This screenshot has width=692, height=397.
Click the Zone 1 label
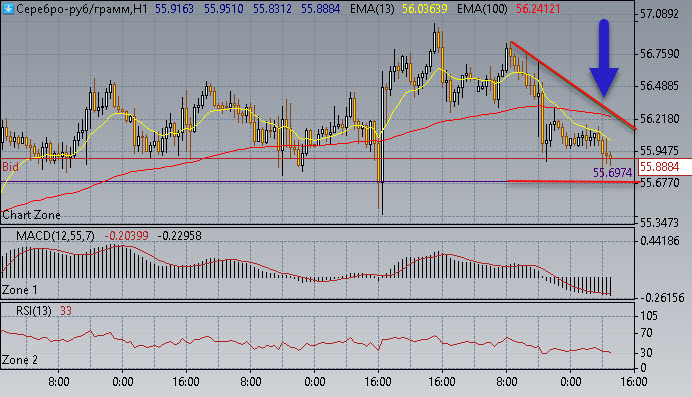click(20, 290)
